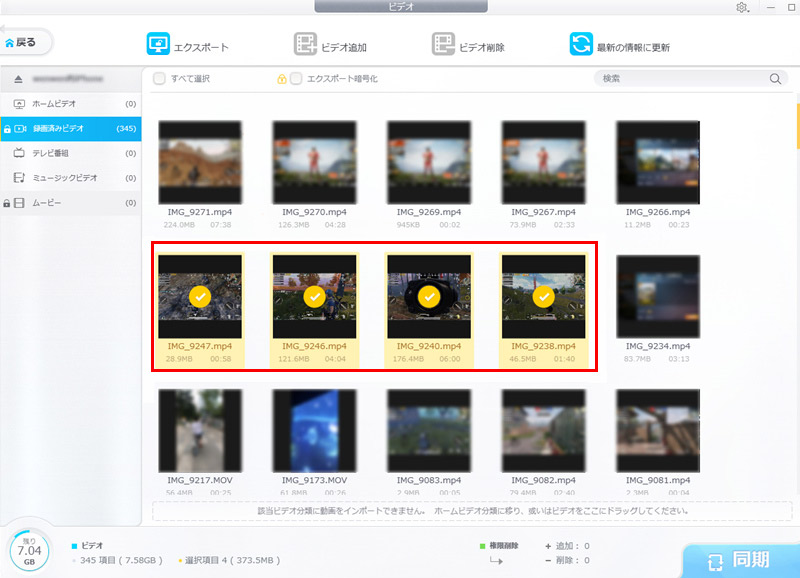
Task: Select ホームビデオ category in sidebar
Action: [71, 104]
